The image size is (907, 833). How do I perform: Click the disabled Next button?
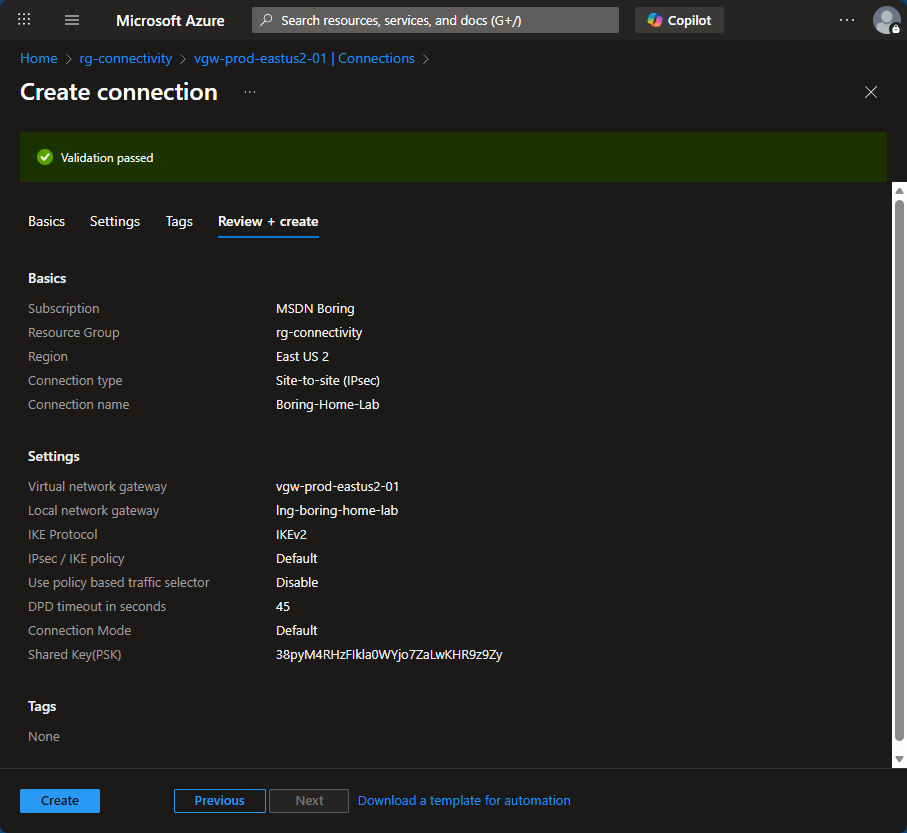click(309, 801)
